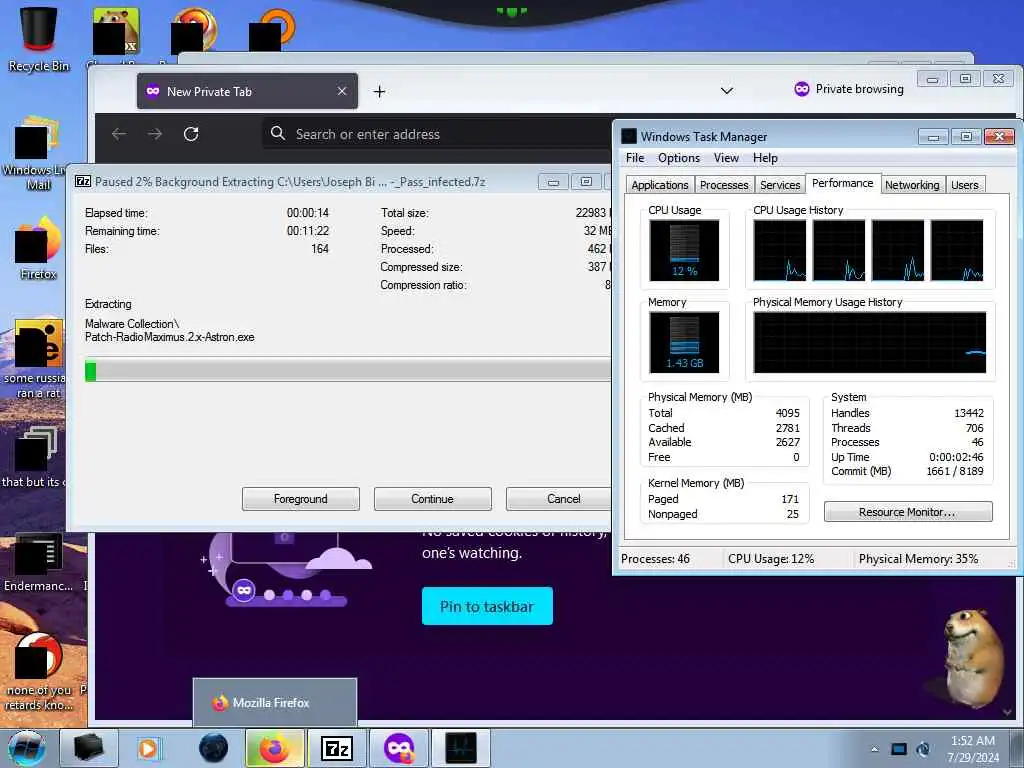The image size is (1024, 768).
Task: Click the volume tray icon
Action: pos(923,749)
